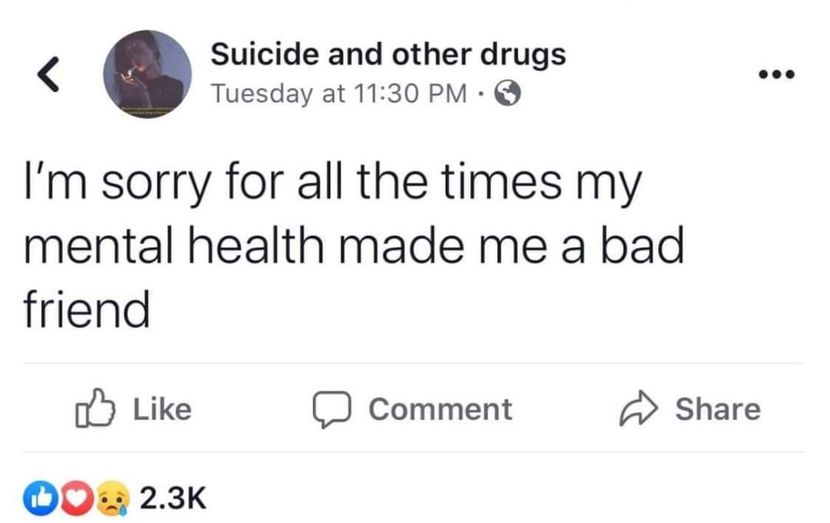Screen dimensions: 830x523
Task: Click the blue Like reaction emoji
Action: [40, 498]
